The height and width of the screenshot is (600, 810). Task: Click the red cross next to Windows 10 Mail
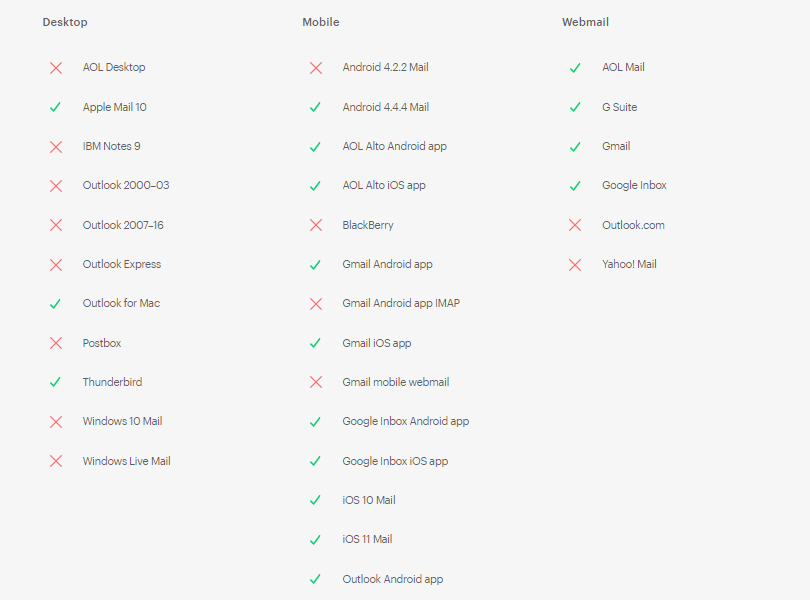pyautogui.click(x=56, y=422)
